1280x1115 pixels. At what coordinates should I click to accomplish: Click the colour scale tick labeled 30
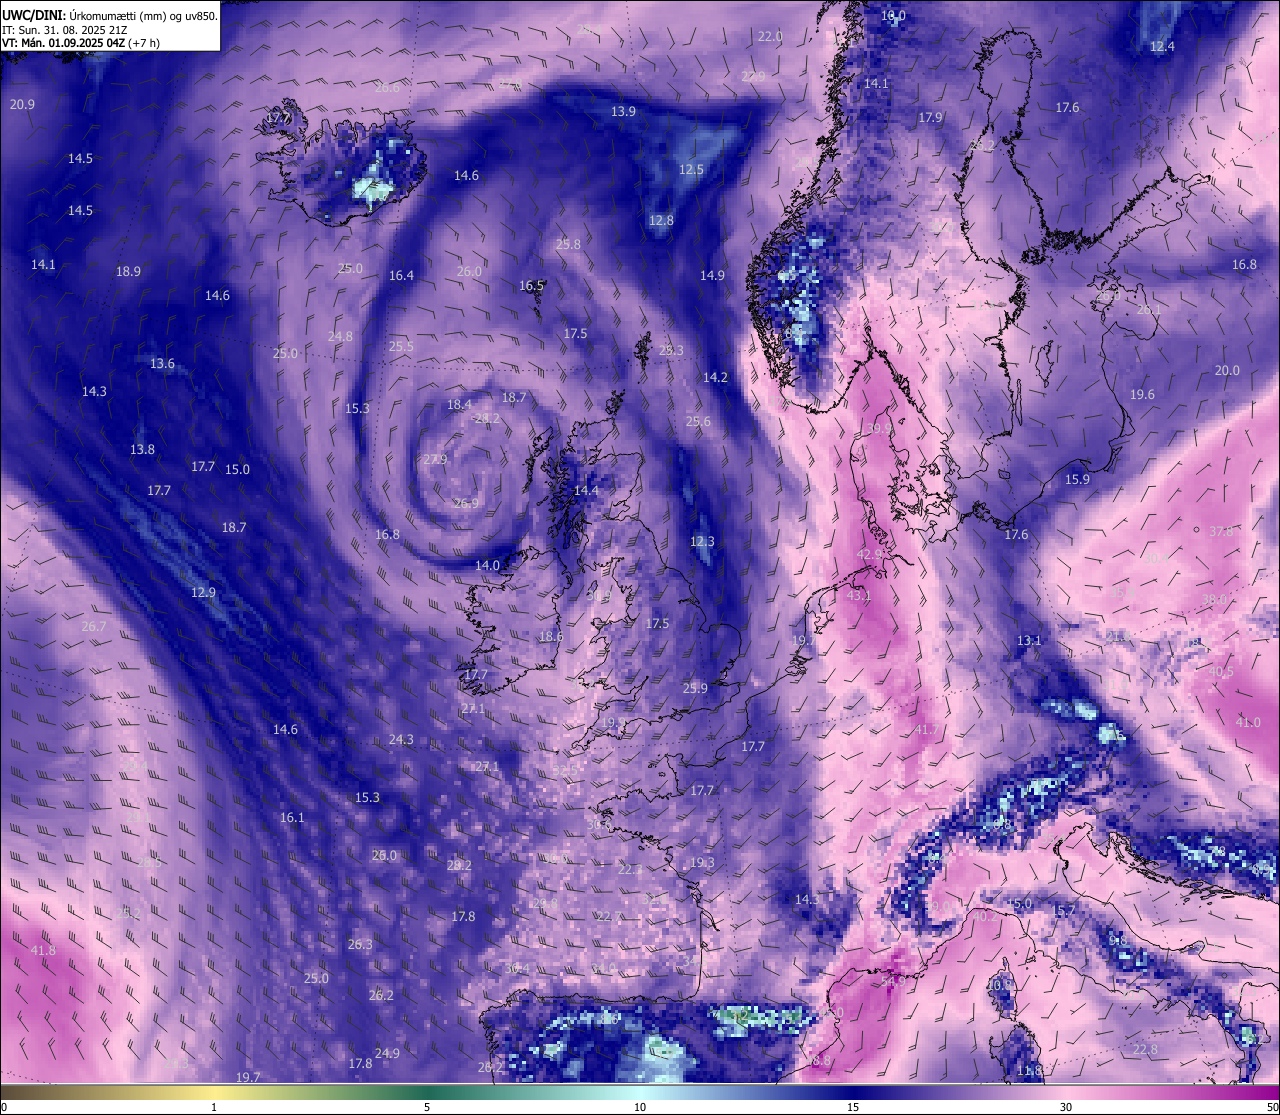click(1066, 1107)
